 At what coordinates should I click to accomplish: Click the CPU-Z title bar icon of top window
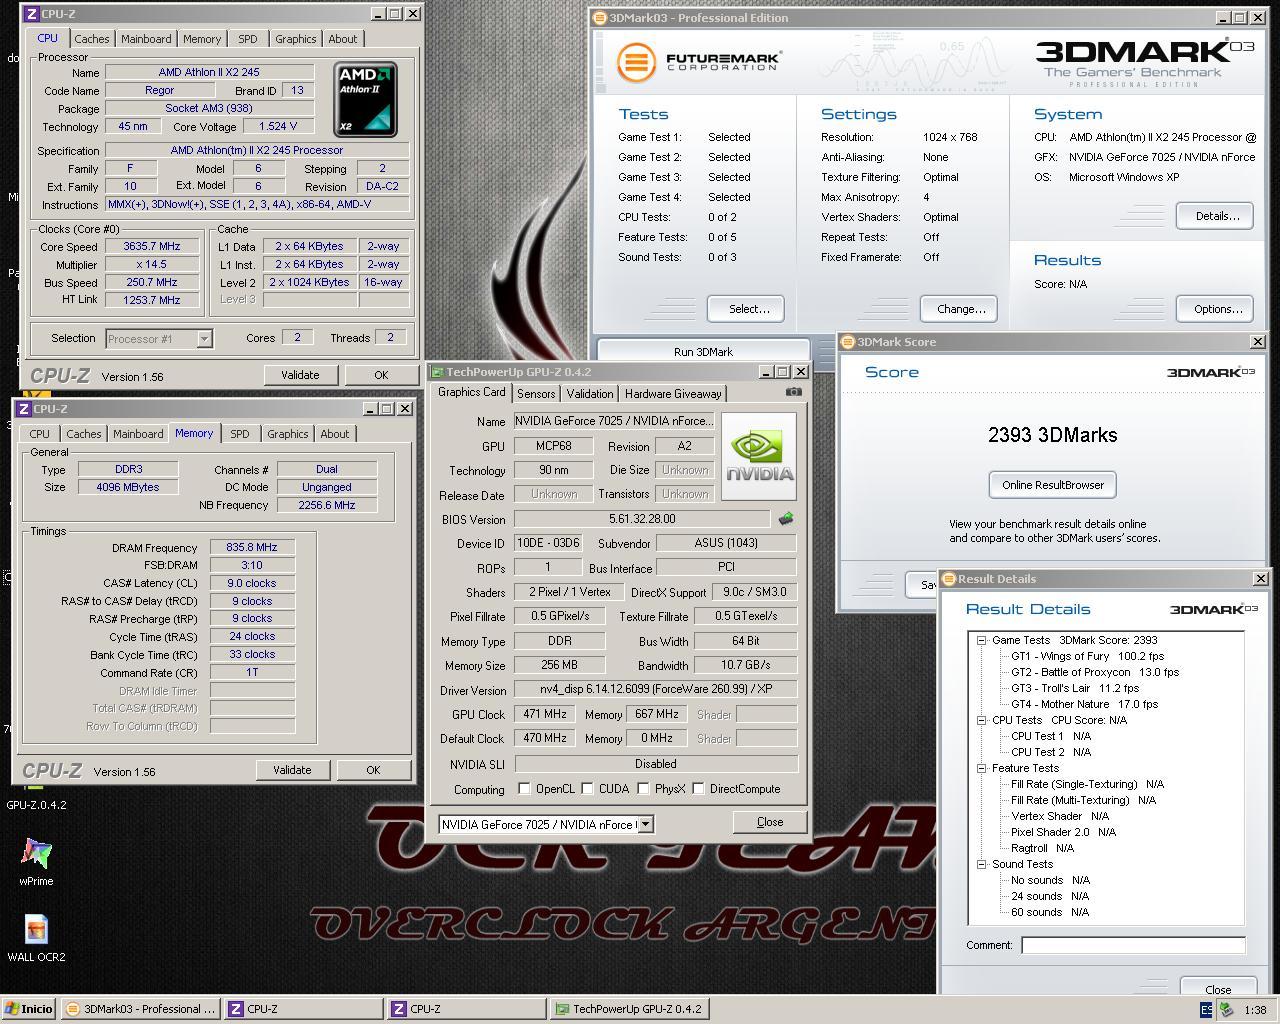coord(31,14)
